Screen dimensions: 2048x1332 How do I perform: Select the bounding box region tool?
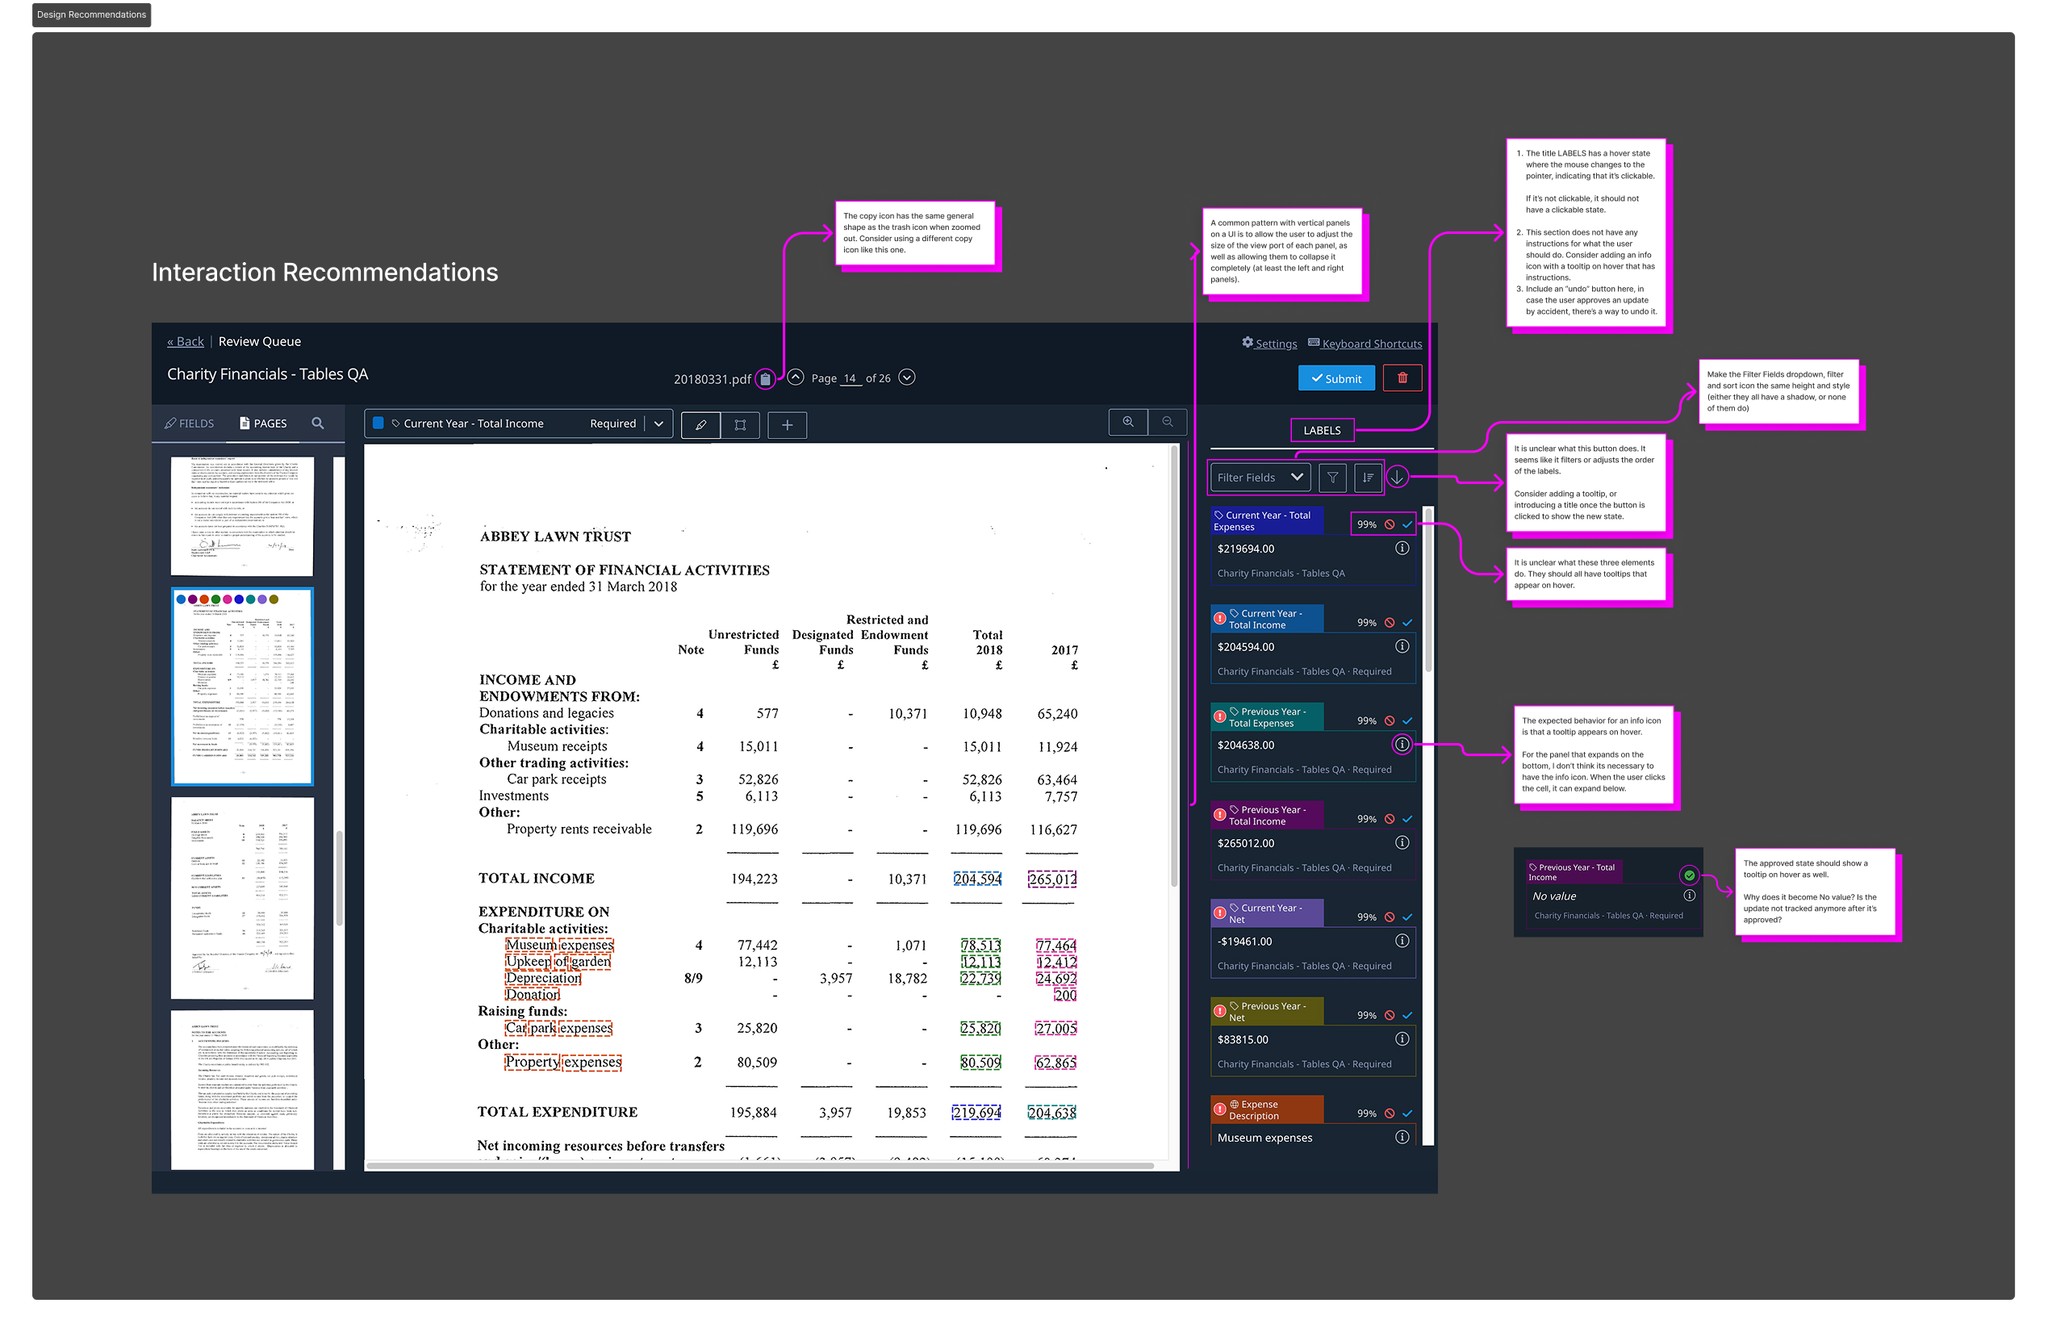[740, 425]
